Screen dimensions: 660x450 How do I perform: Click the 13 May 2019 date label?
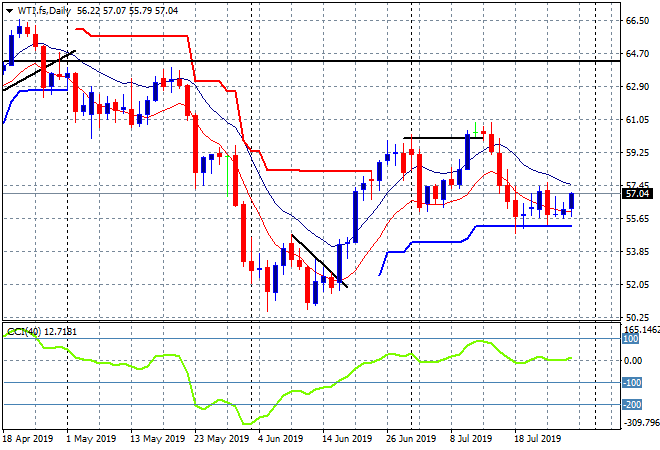pos(157,439)
